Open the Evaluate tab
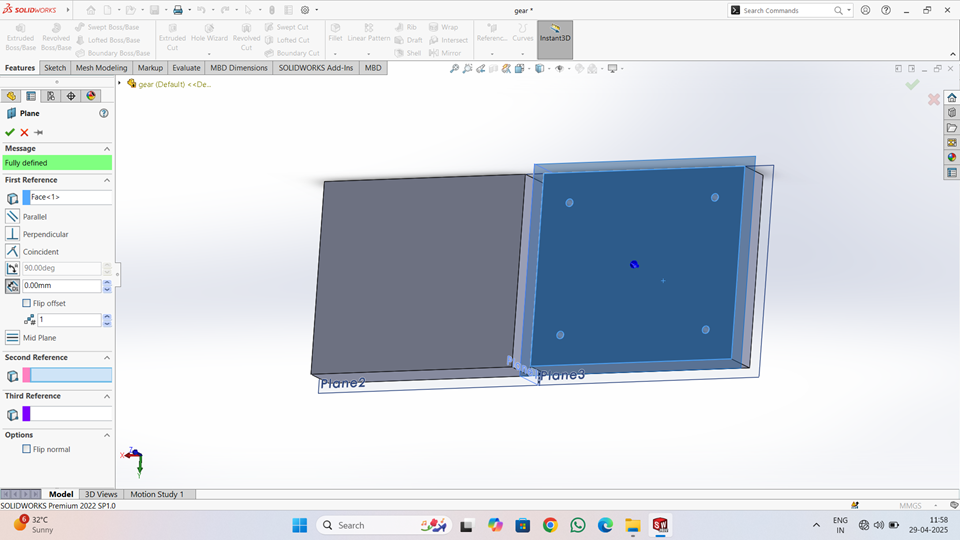960x540 pixels. tap(186, 68)
